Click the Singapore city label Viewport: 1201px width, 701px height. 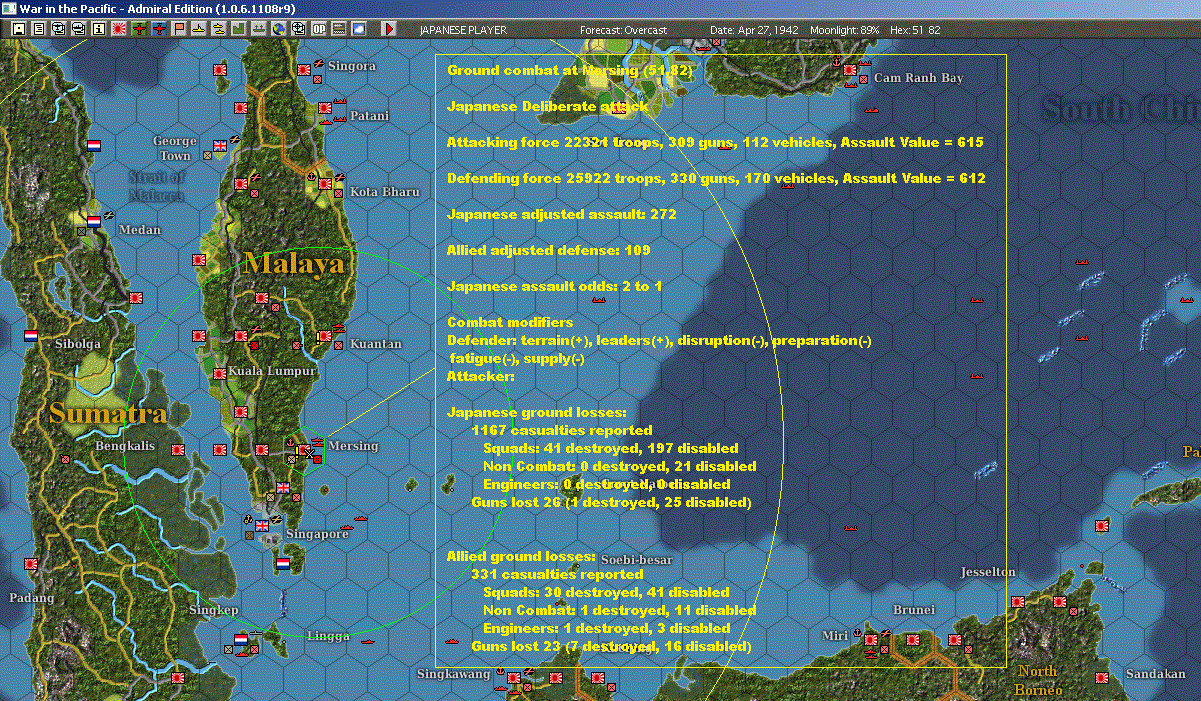pos(317,534)
